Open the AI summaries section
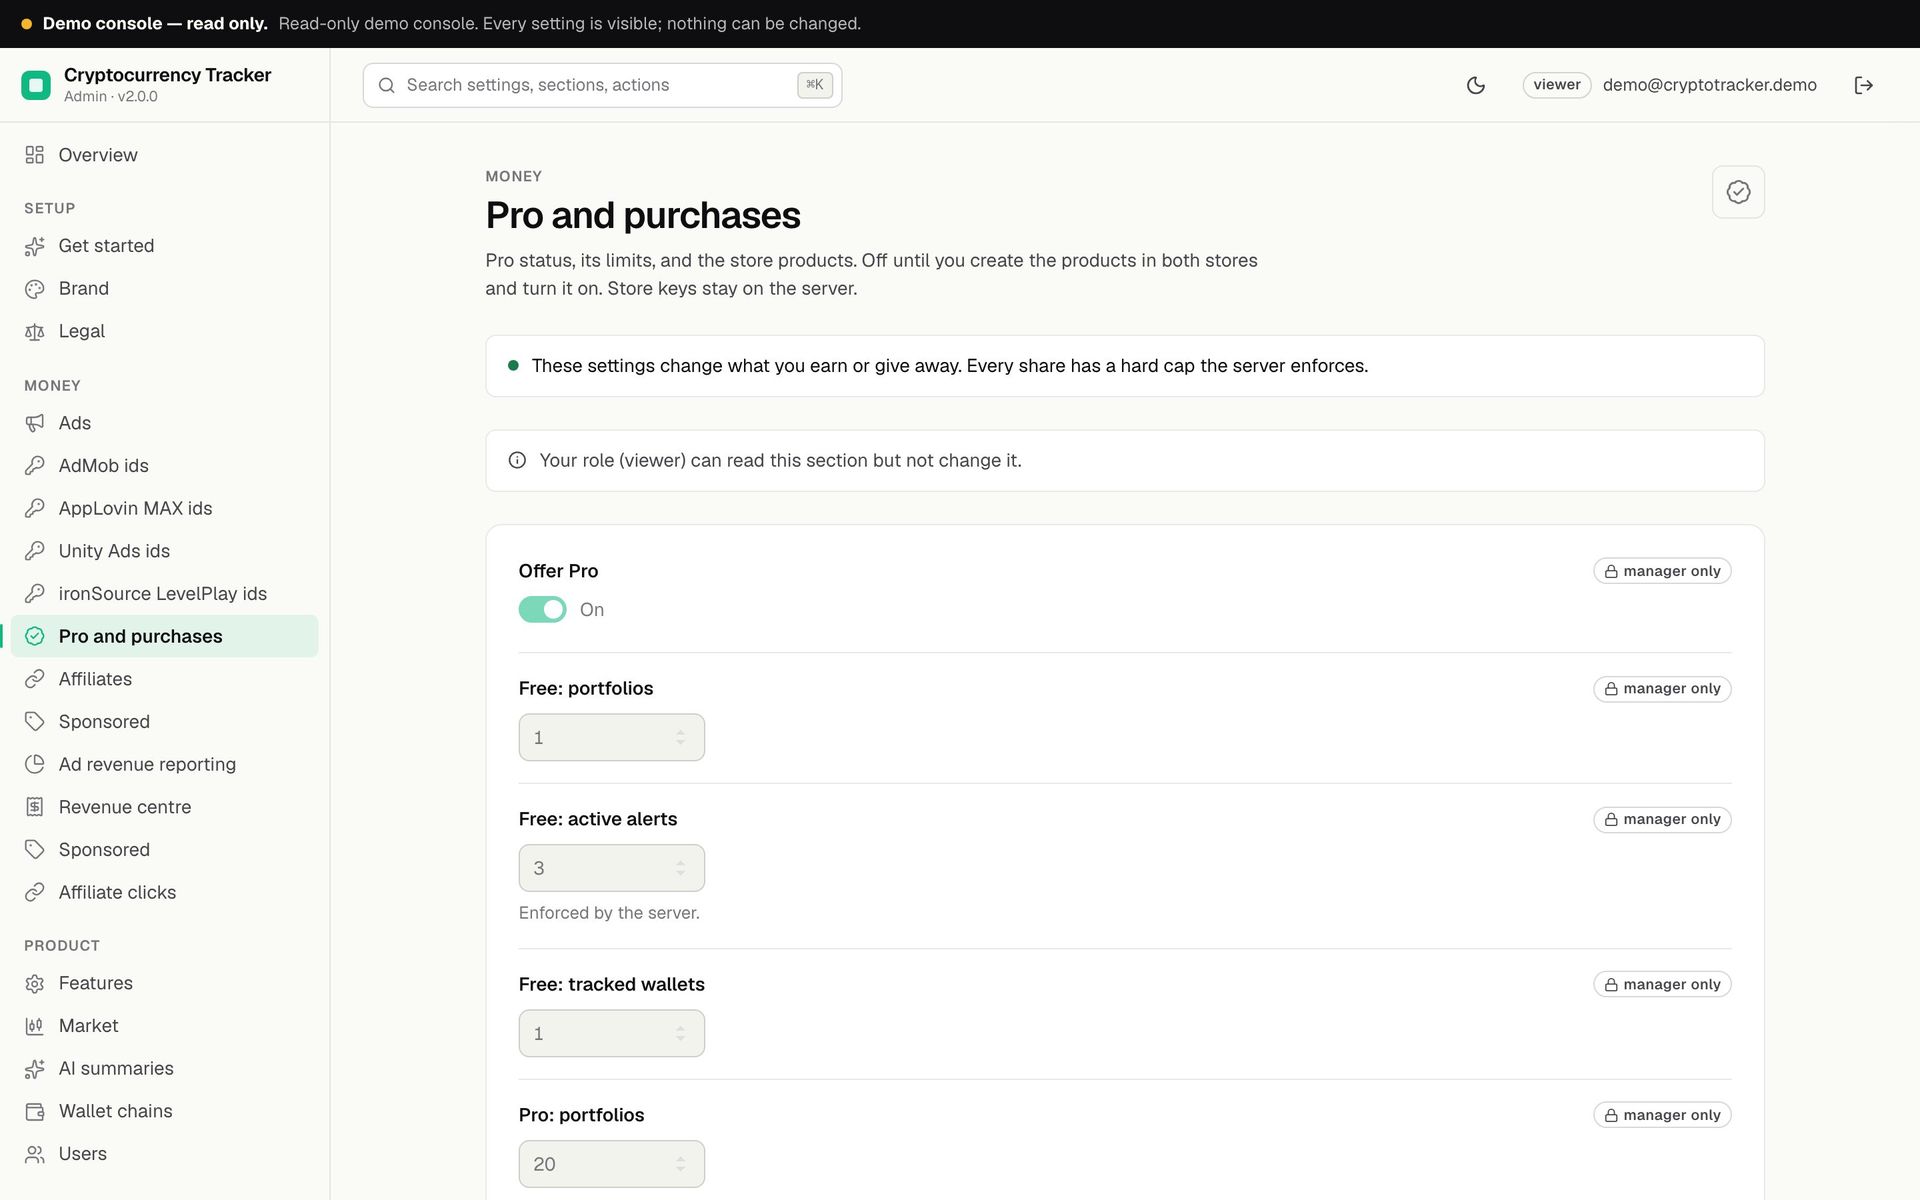Viewport: 1920px width, 1200px height. click(x=165, y=1069)
